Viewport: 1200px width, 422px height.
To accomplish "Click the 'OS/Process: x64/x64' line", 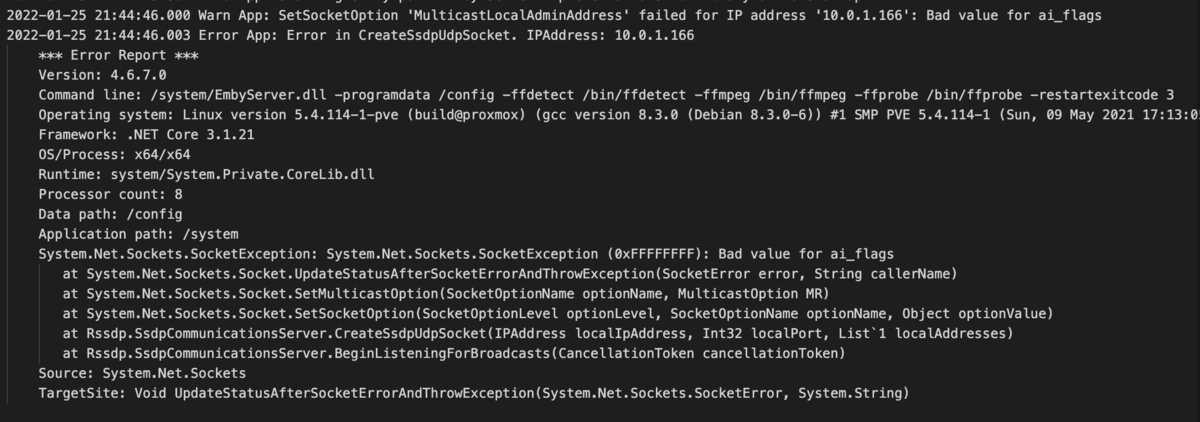I will [114, 155].
